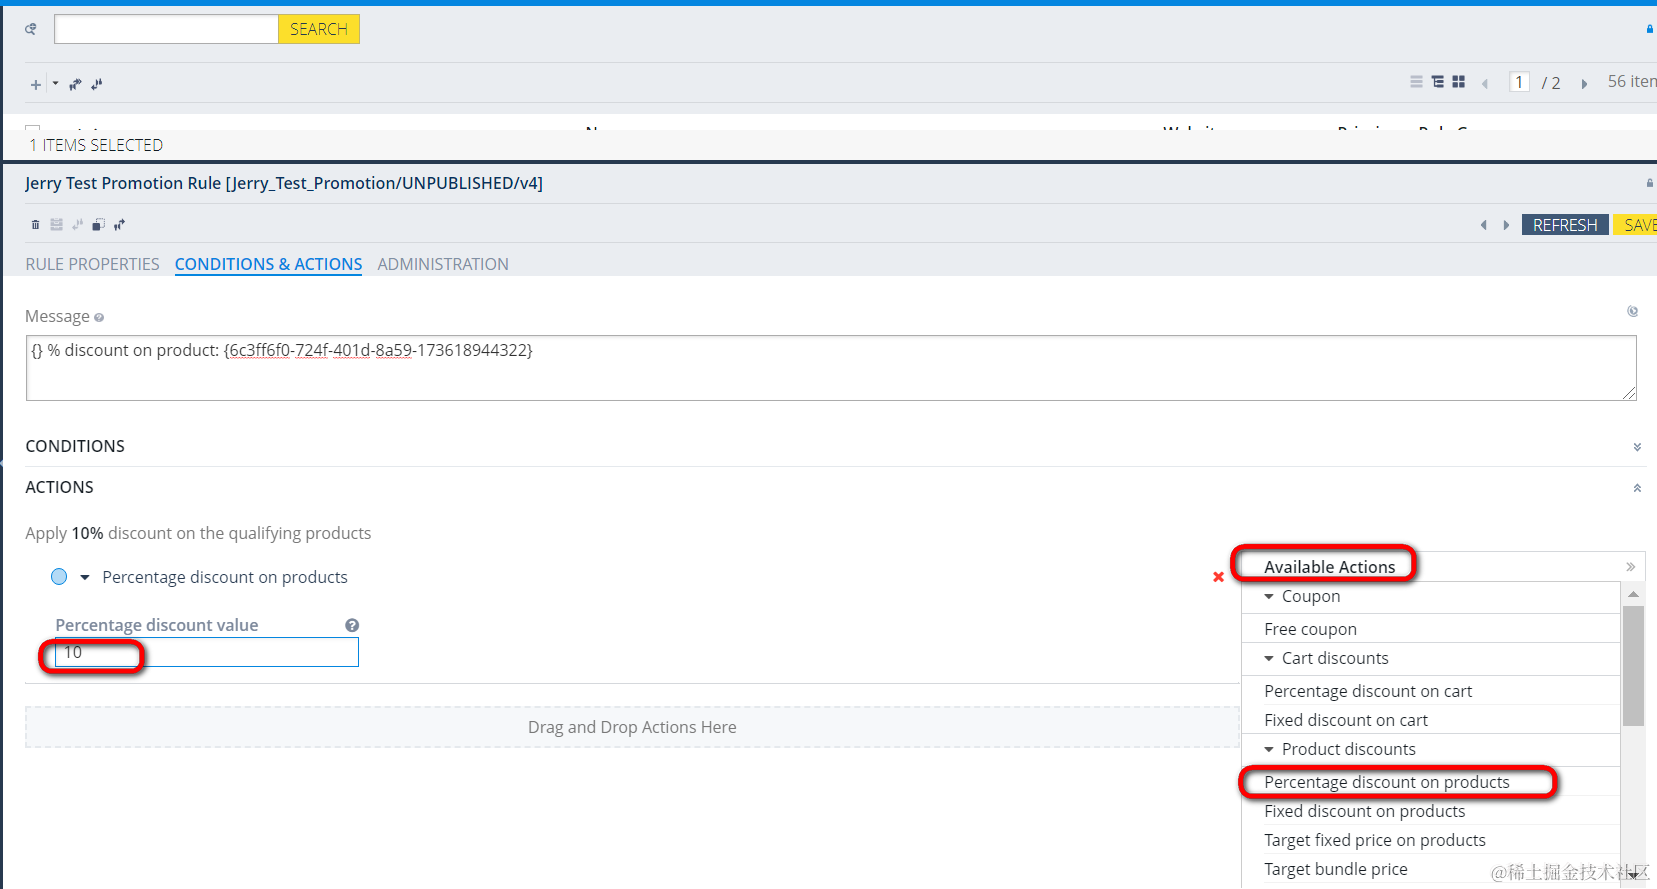Open the dropdown arrow beside the plus icon

[55, 84]
